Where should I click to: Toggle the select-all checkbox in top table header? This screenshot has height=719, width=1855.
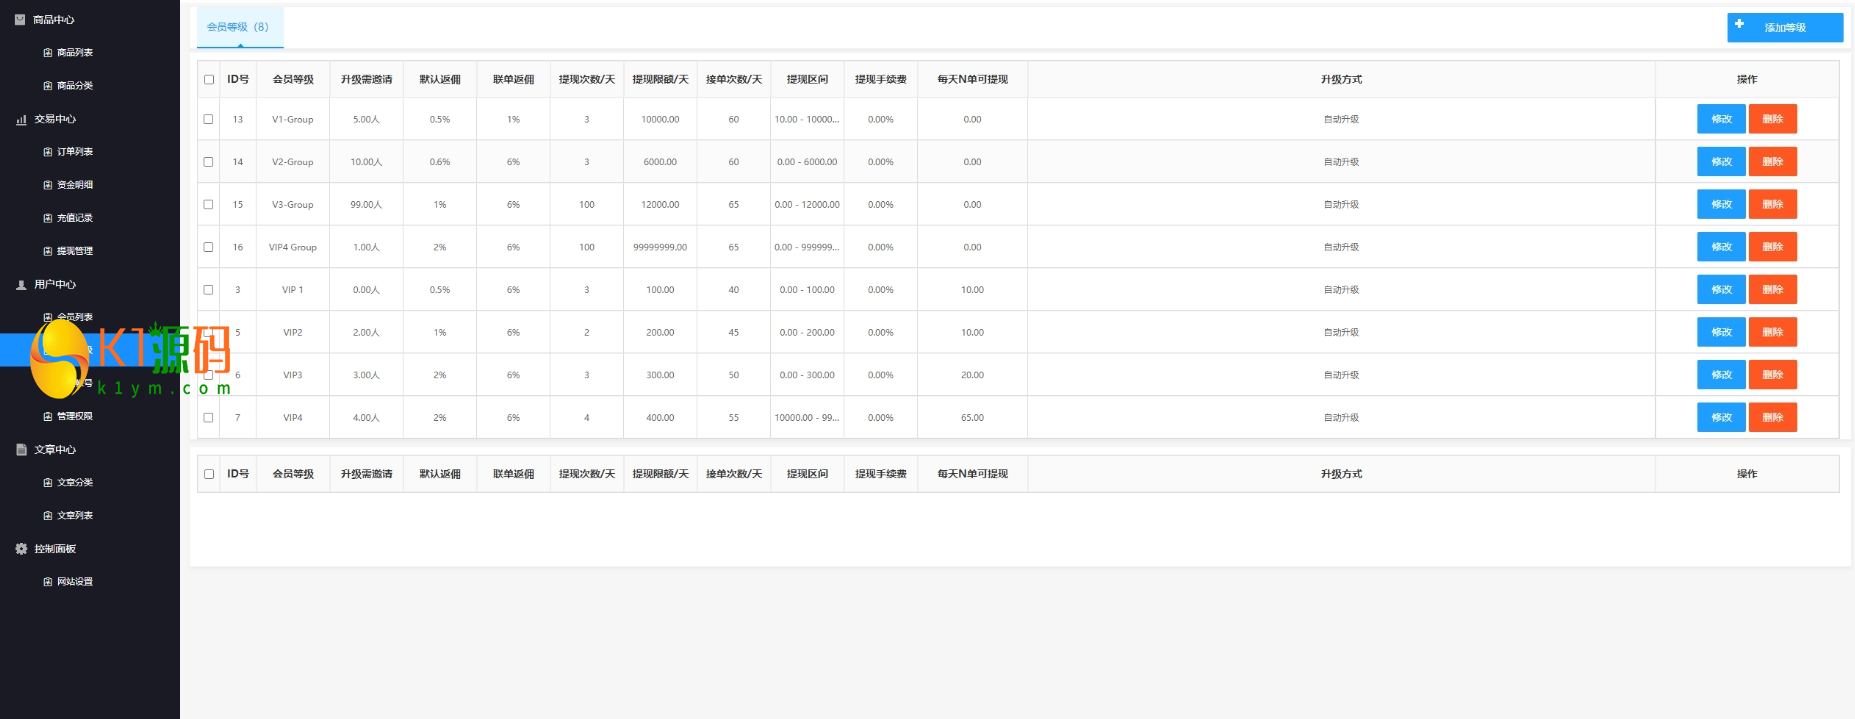click(209, 79)
